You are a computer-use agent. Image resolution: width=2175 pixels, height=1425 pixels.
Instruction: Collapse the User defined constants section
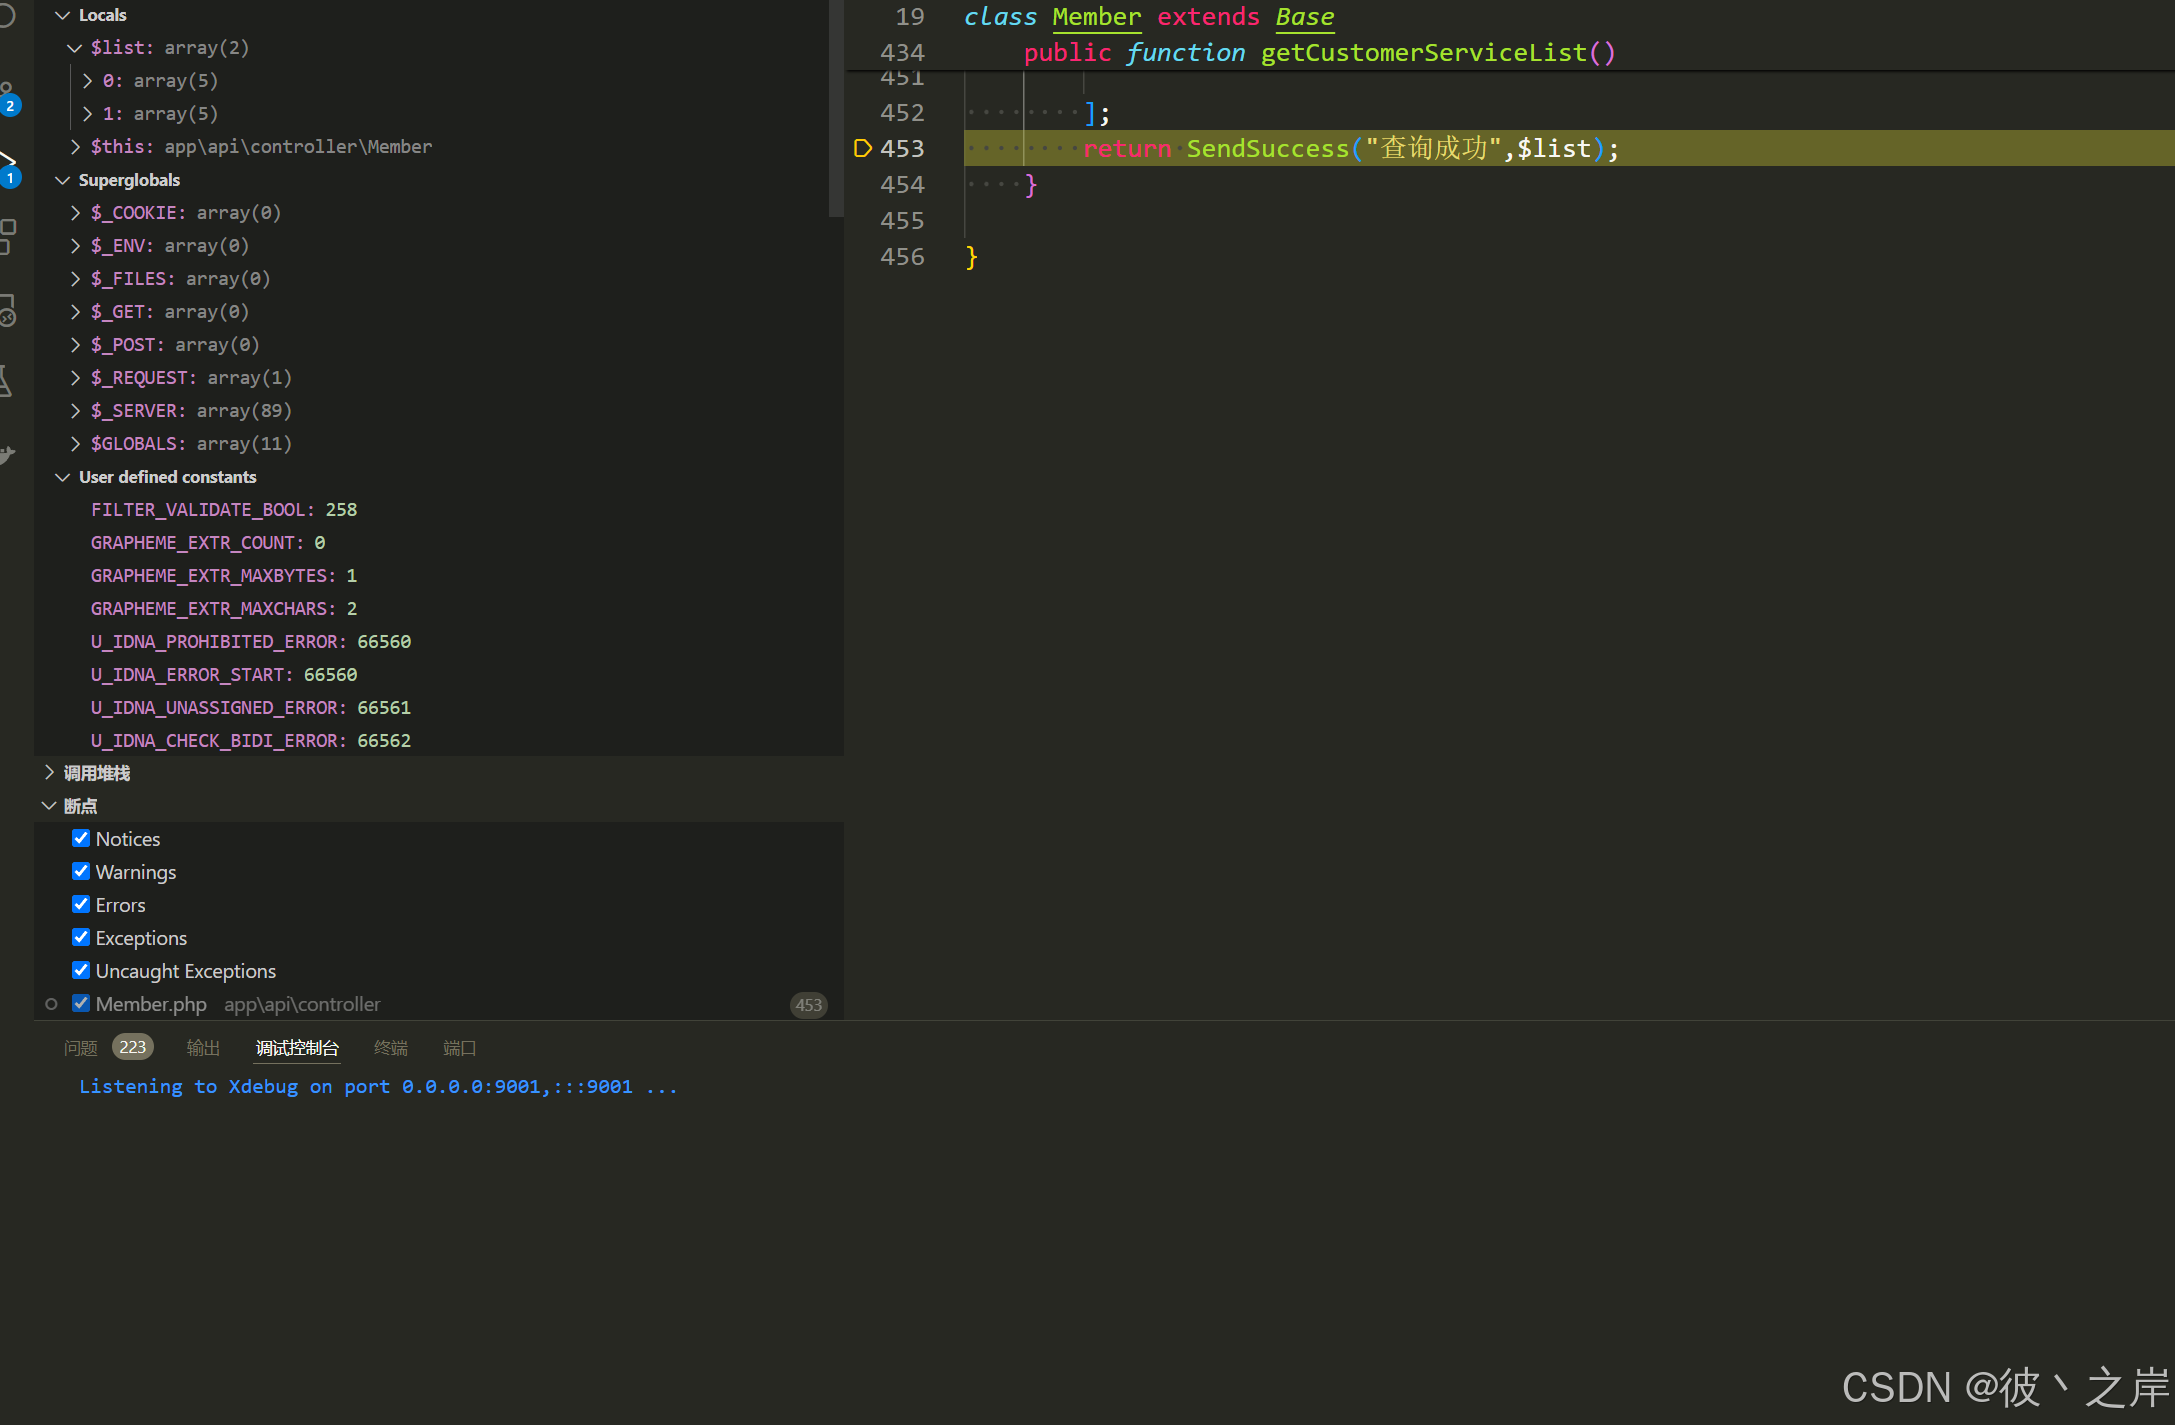click(62, 477)
